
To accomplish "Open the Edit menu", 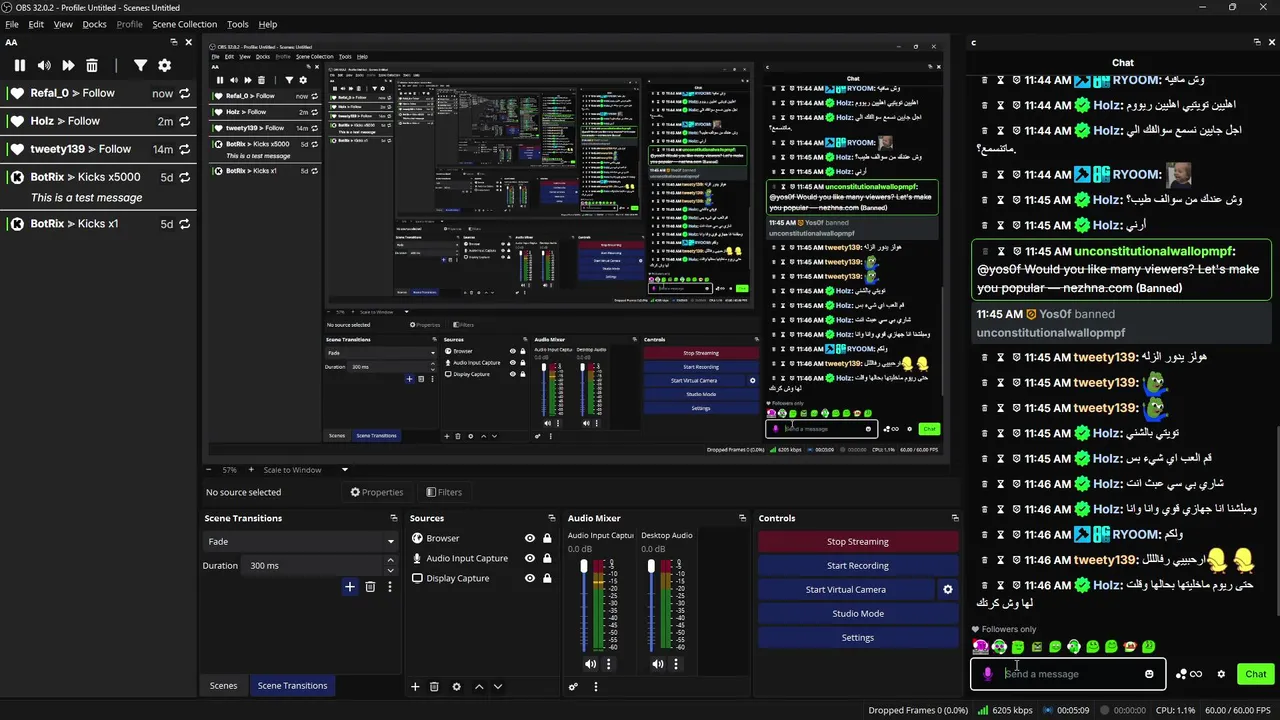I will [x=36, y=24].
